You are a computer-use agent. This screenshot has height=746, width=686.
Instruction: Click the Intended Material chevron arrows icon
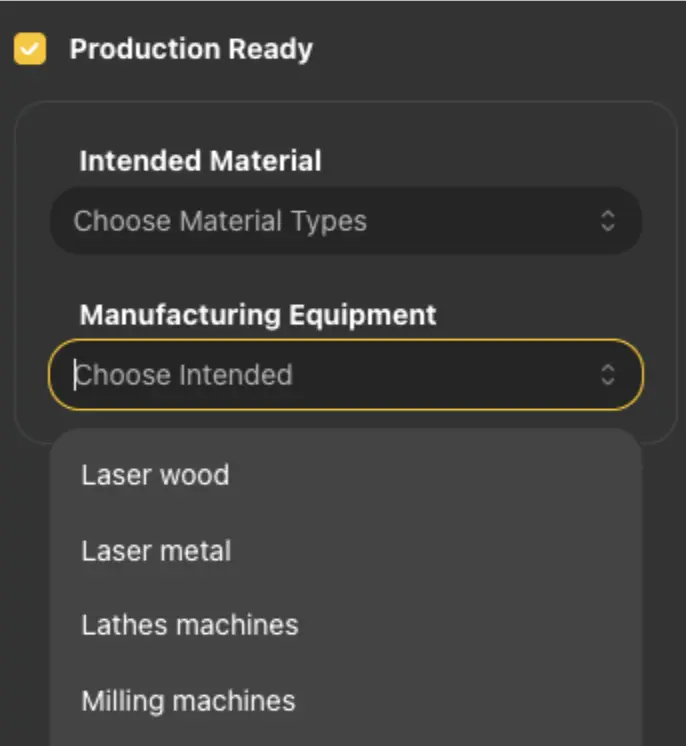[608, 221]
